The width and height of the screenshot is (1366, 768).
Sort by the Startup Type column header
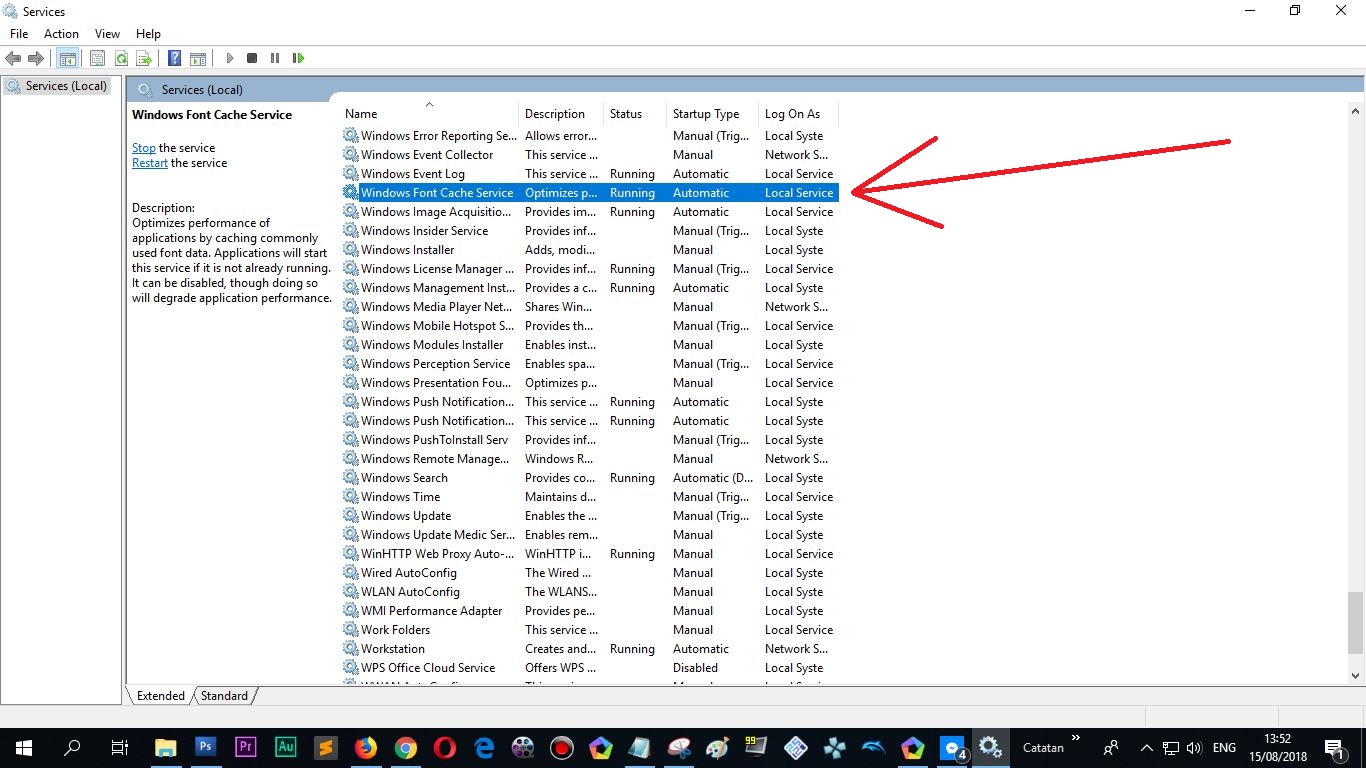pyautogui.click(x=712, y=114)
